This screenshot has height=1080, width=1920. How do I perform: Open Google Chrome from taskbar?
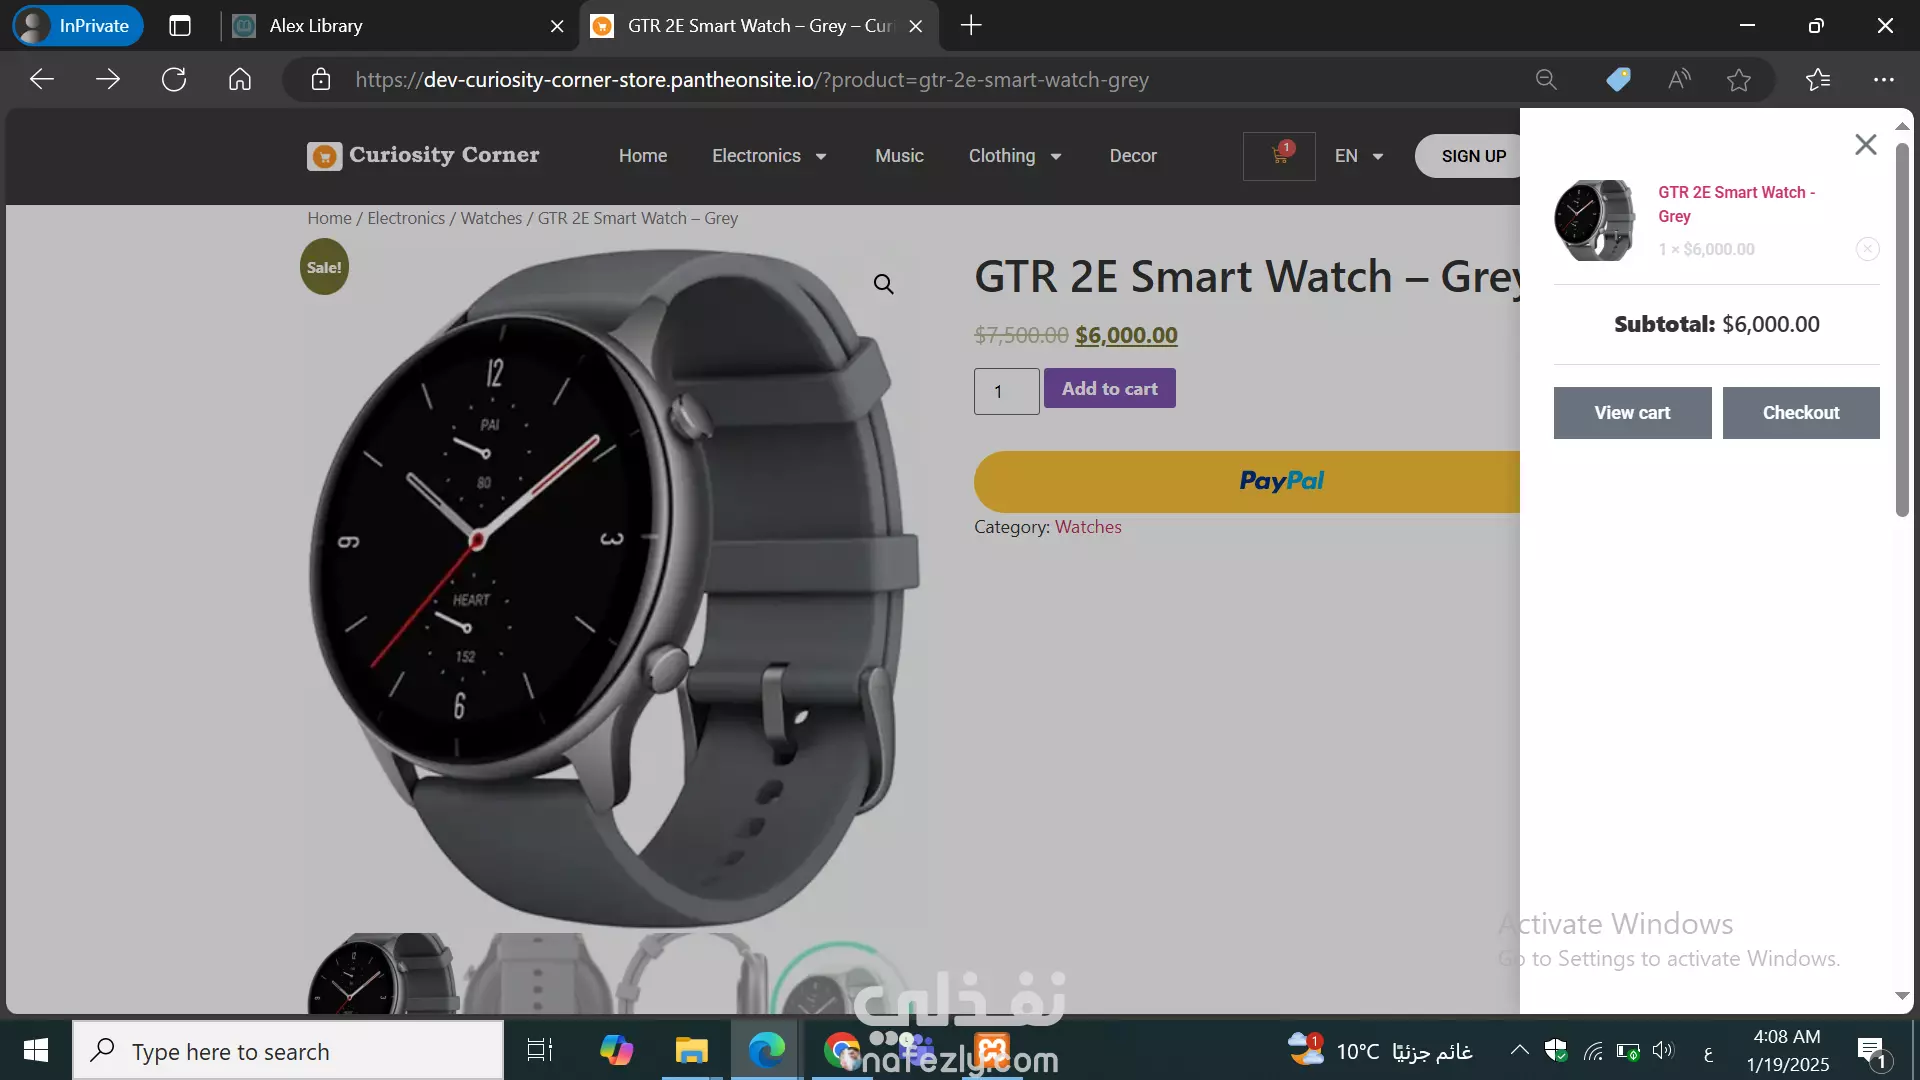841,1050
